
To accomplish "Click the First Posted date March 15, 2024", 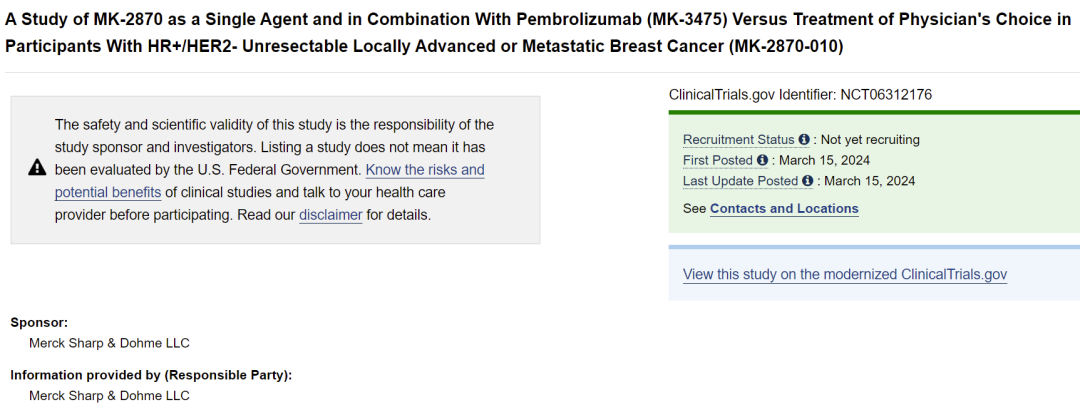I will tap(824, 161).
